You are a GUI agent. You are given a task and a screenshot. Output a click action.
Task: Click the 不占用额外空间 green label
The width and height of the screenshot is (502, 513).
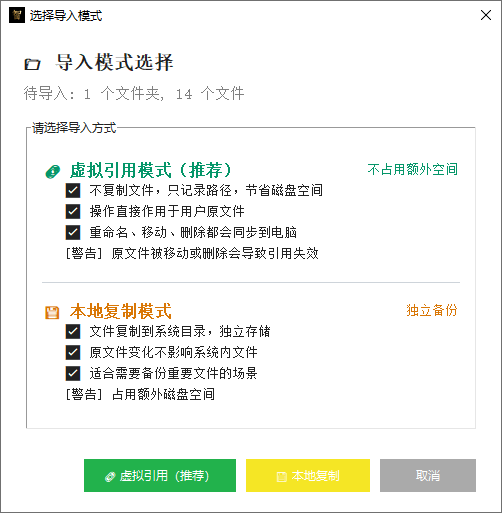click(413, 169)
